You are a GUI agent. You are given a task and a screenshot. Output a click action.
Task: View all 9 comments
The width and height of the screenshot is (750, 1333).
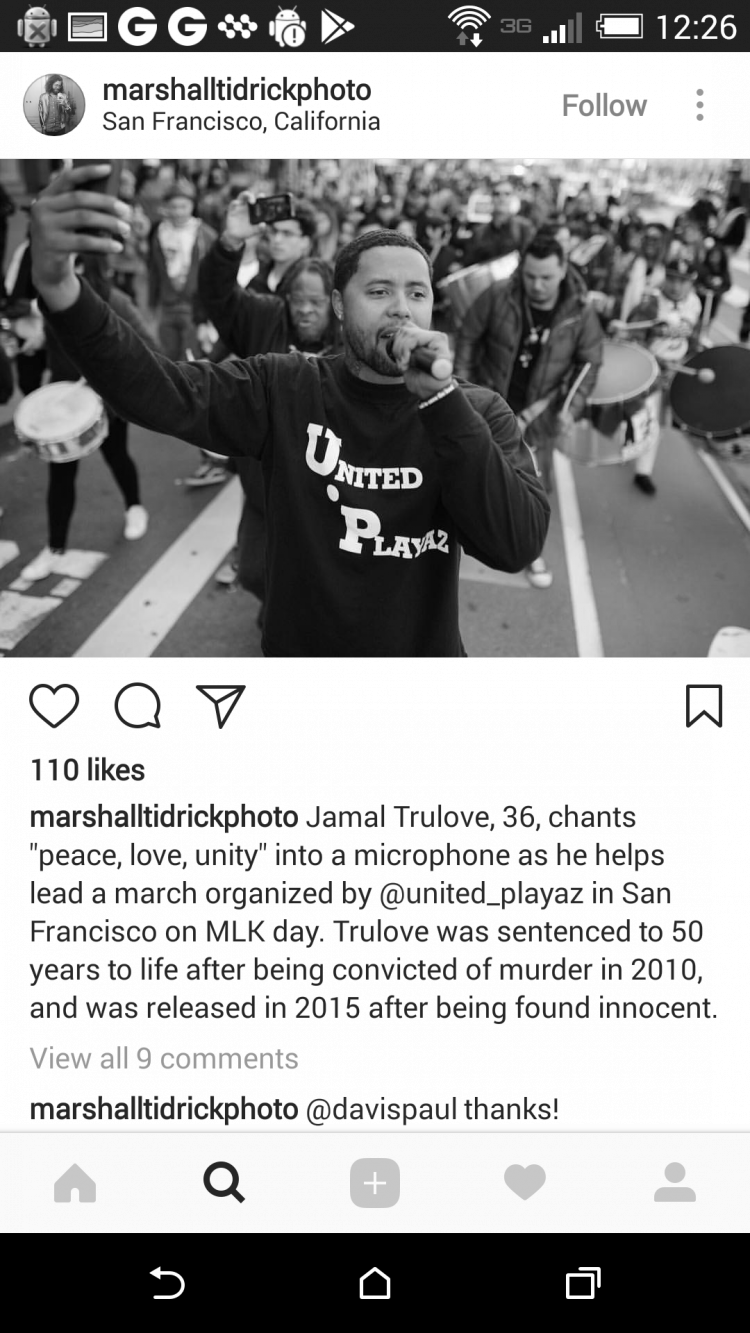(x=164, y=1058)
